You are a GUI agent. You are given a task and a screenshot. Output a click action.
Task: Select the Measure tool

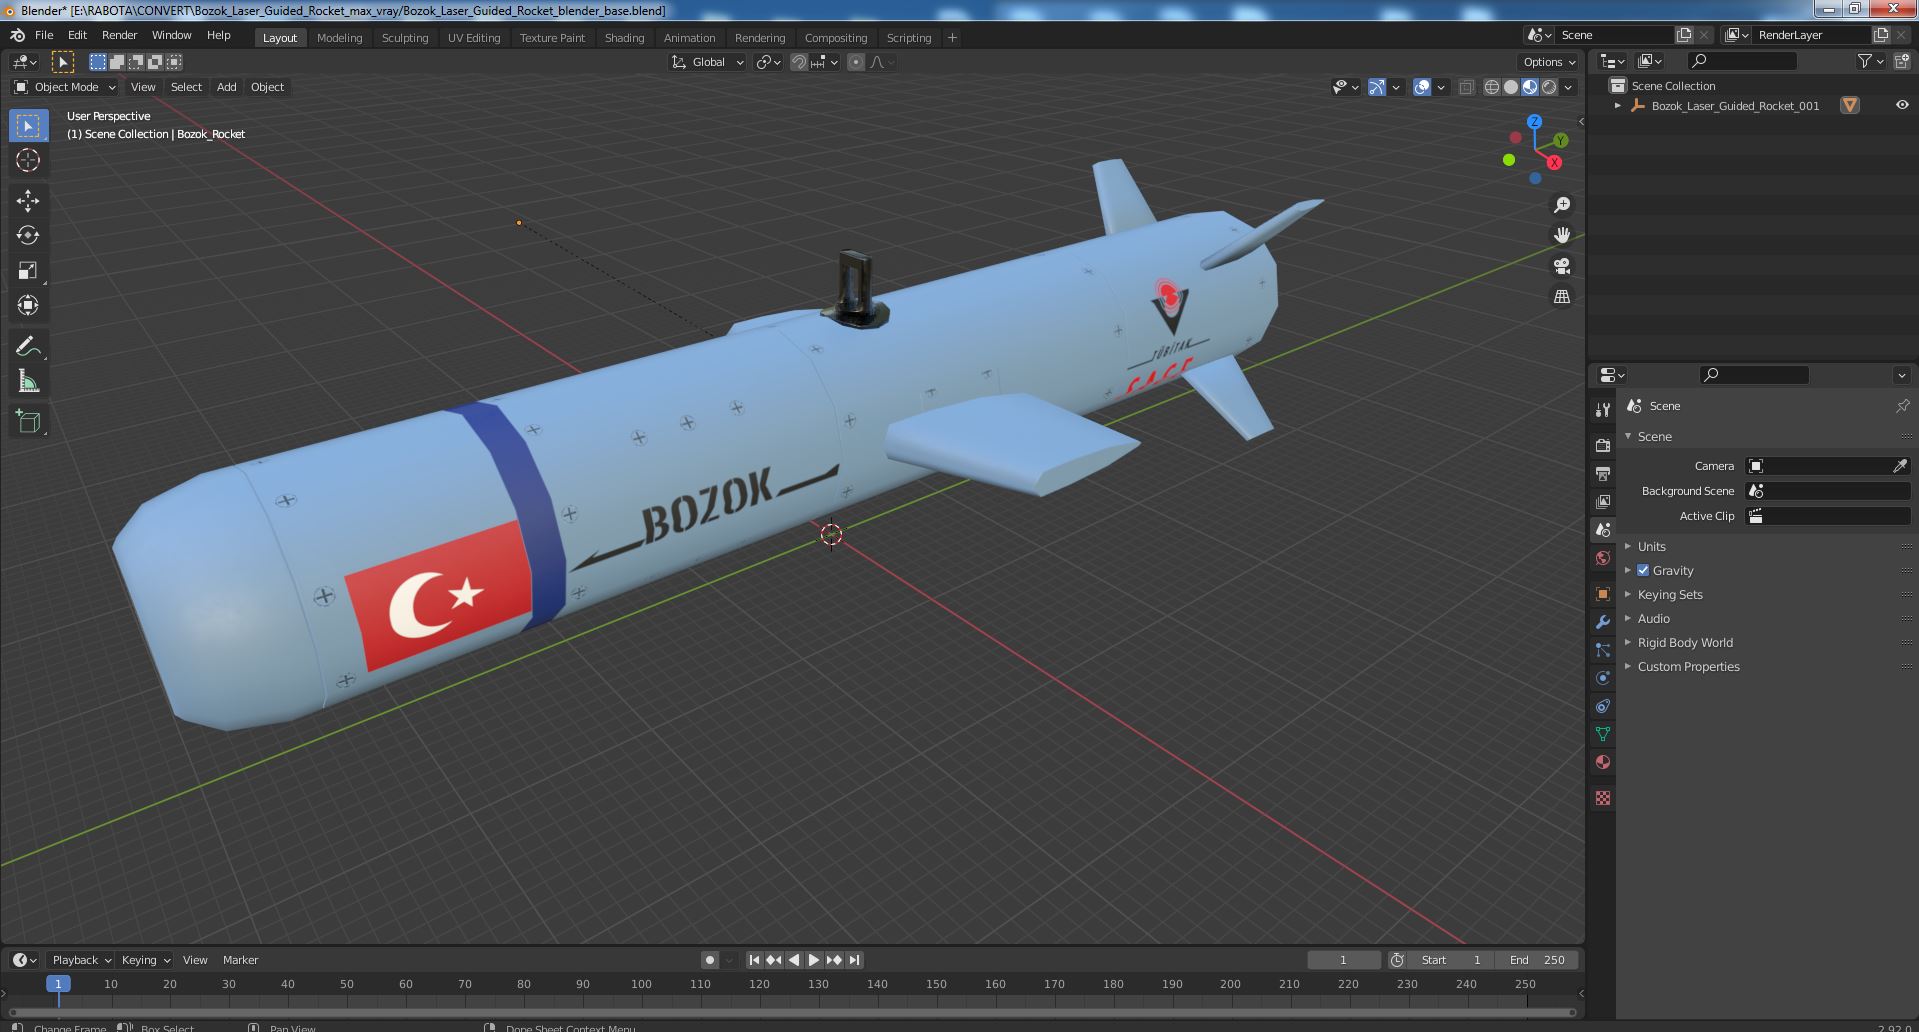28,381
